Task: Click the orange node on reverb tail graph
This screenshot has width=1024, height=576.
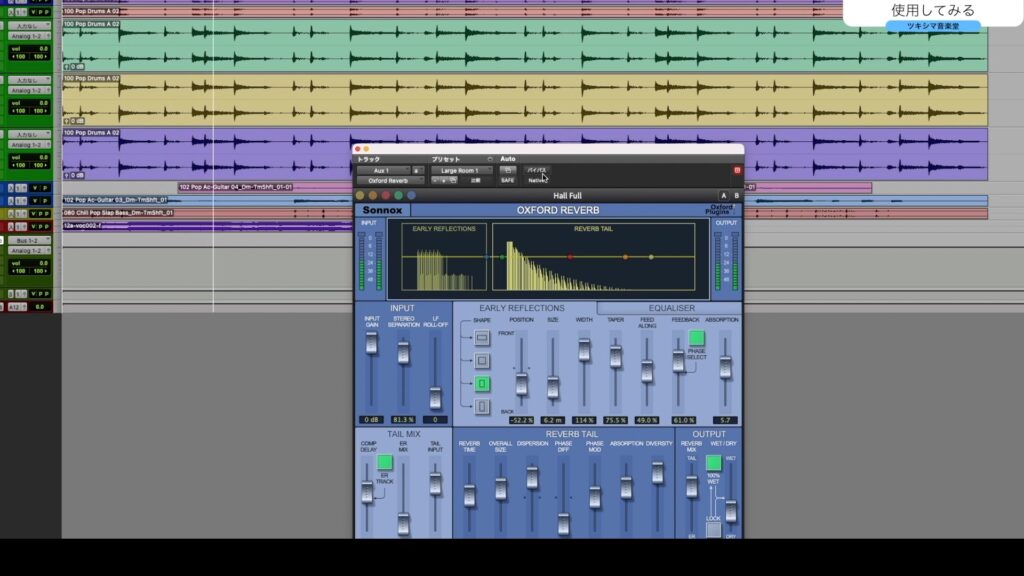Action: (626, 257)
